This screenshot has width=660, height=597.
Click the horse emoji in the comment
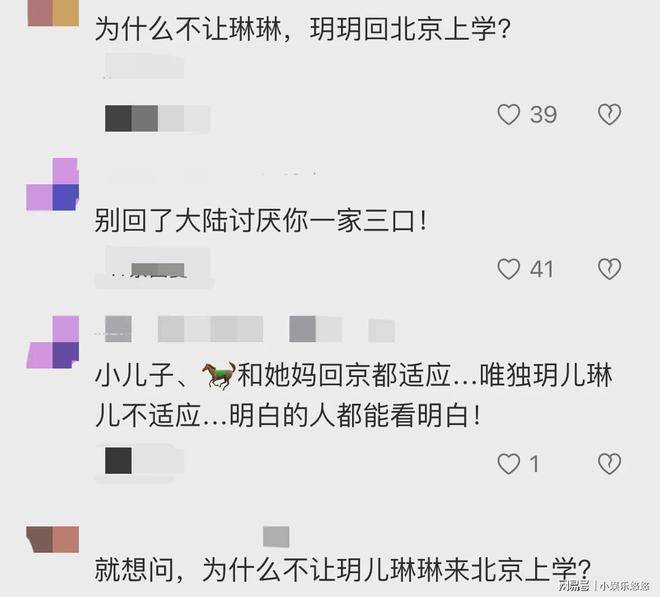(x=218, y=375)
